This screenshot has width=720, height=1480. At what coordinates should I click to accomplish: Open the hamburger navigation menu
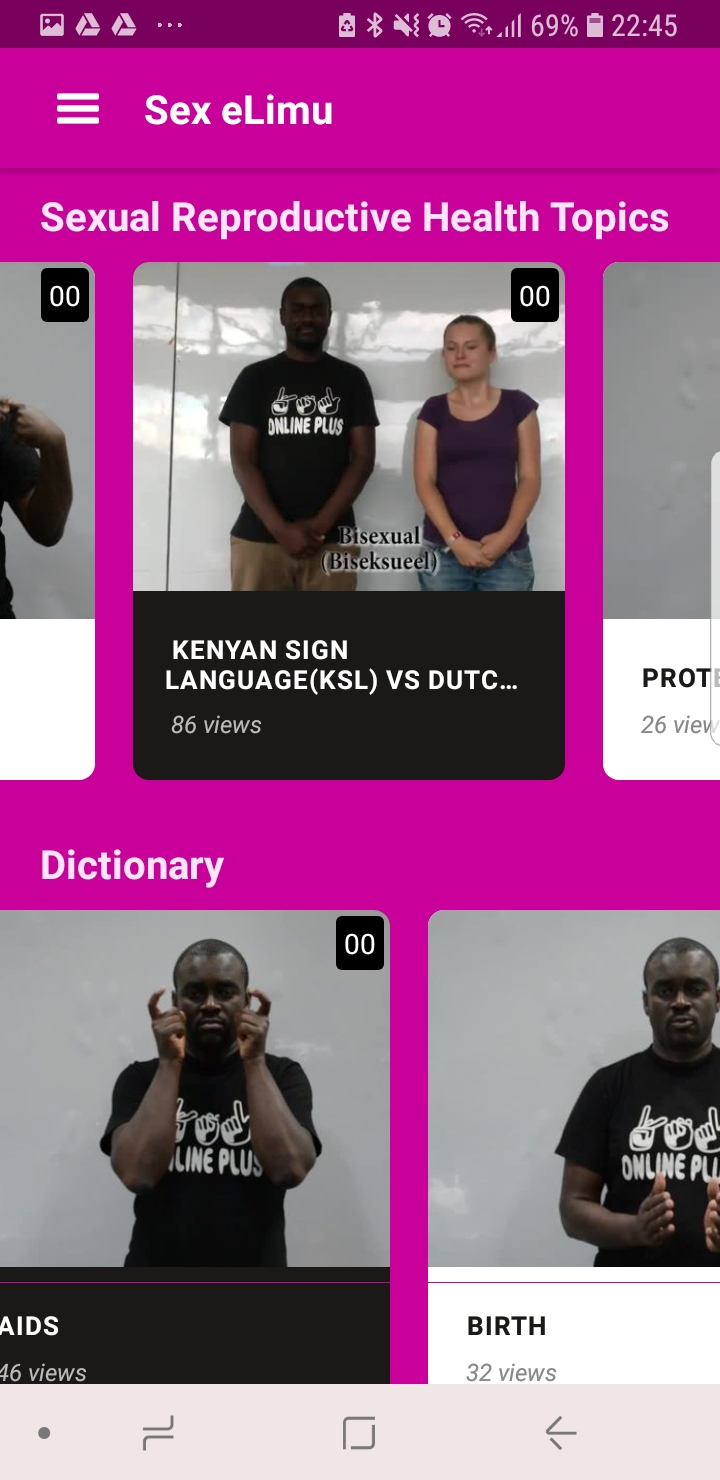[78, 109]
